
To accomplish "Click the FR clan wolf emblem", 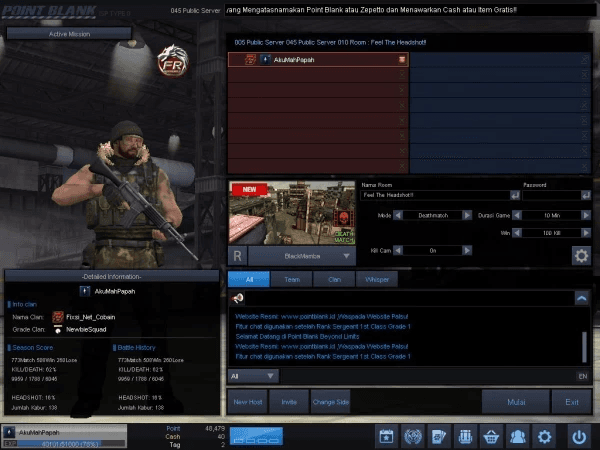I will pyautogui.click(x=173, y=61).
